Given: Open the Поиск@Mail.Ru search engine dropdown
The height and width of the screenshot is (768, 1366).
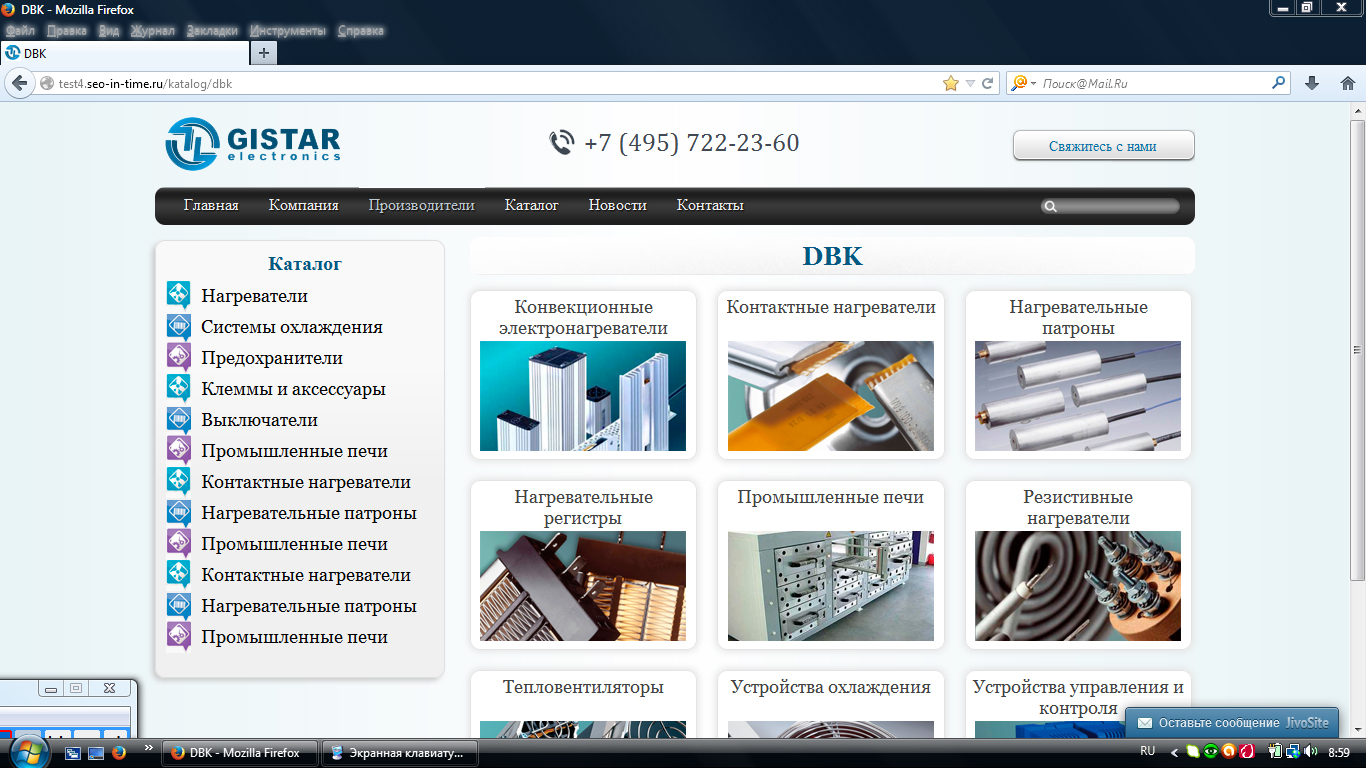Looking at the screenshot, I should click(1021, 83).
